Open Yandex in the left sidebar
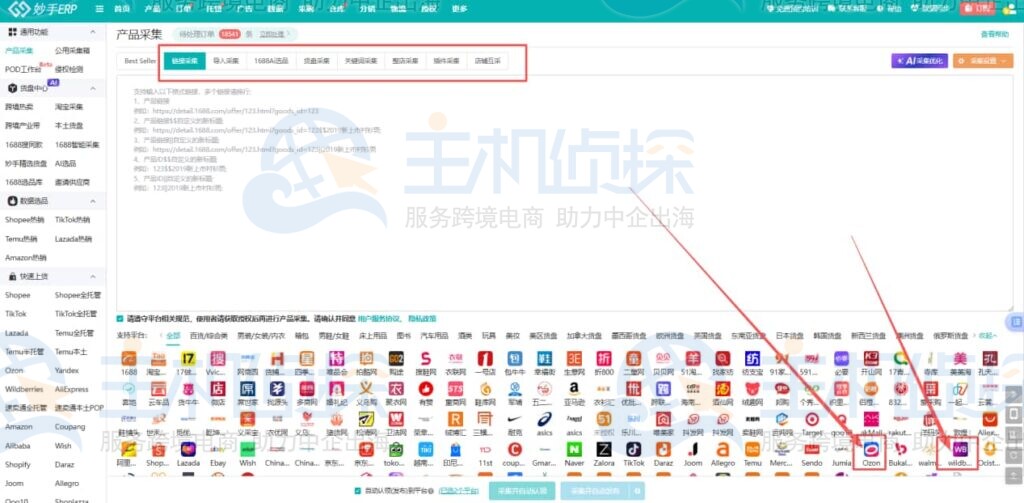Viewport: 1024px width, 503px height. click(66, 370)
